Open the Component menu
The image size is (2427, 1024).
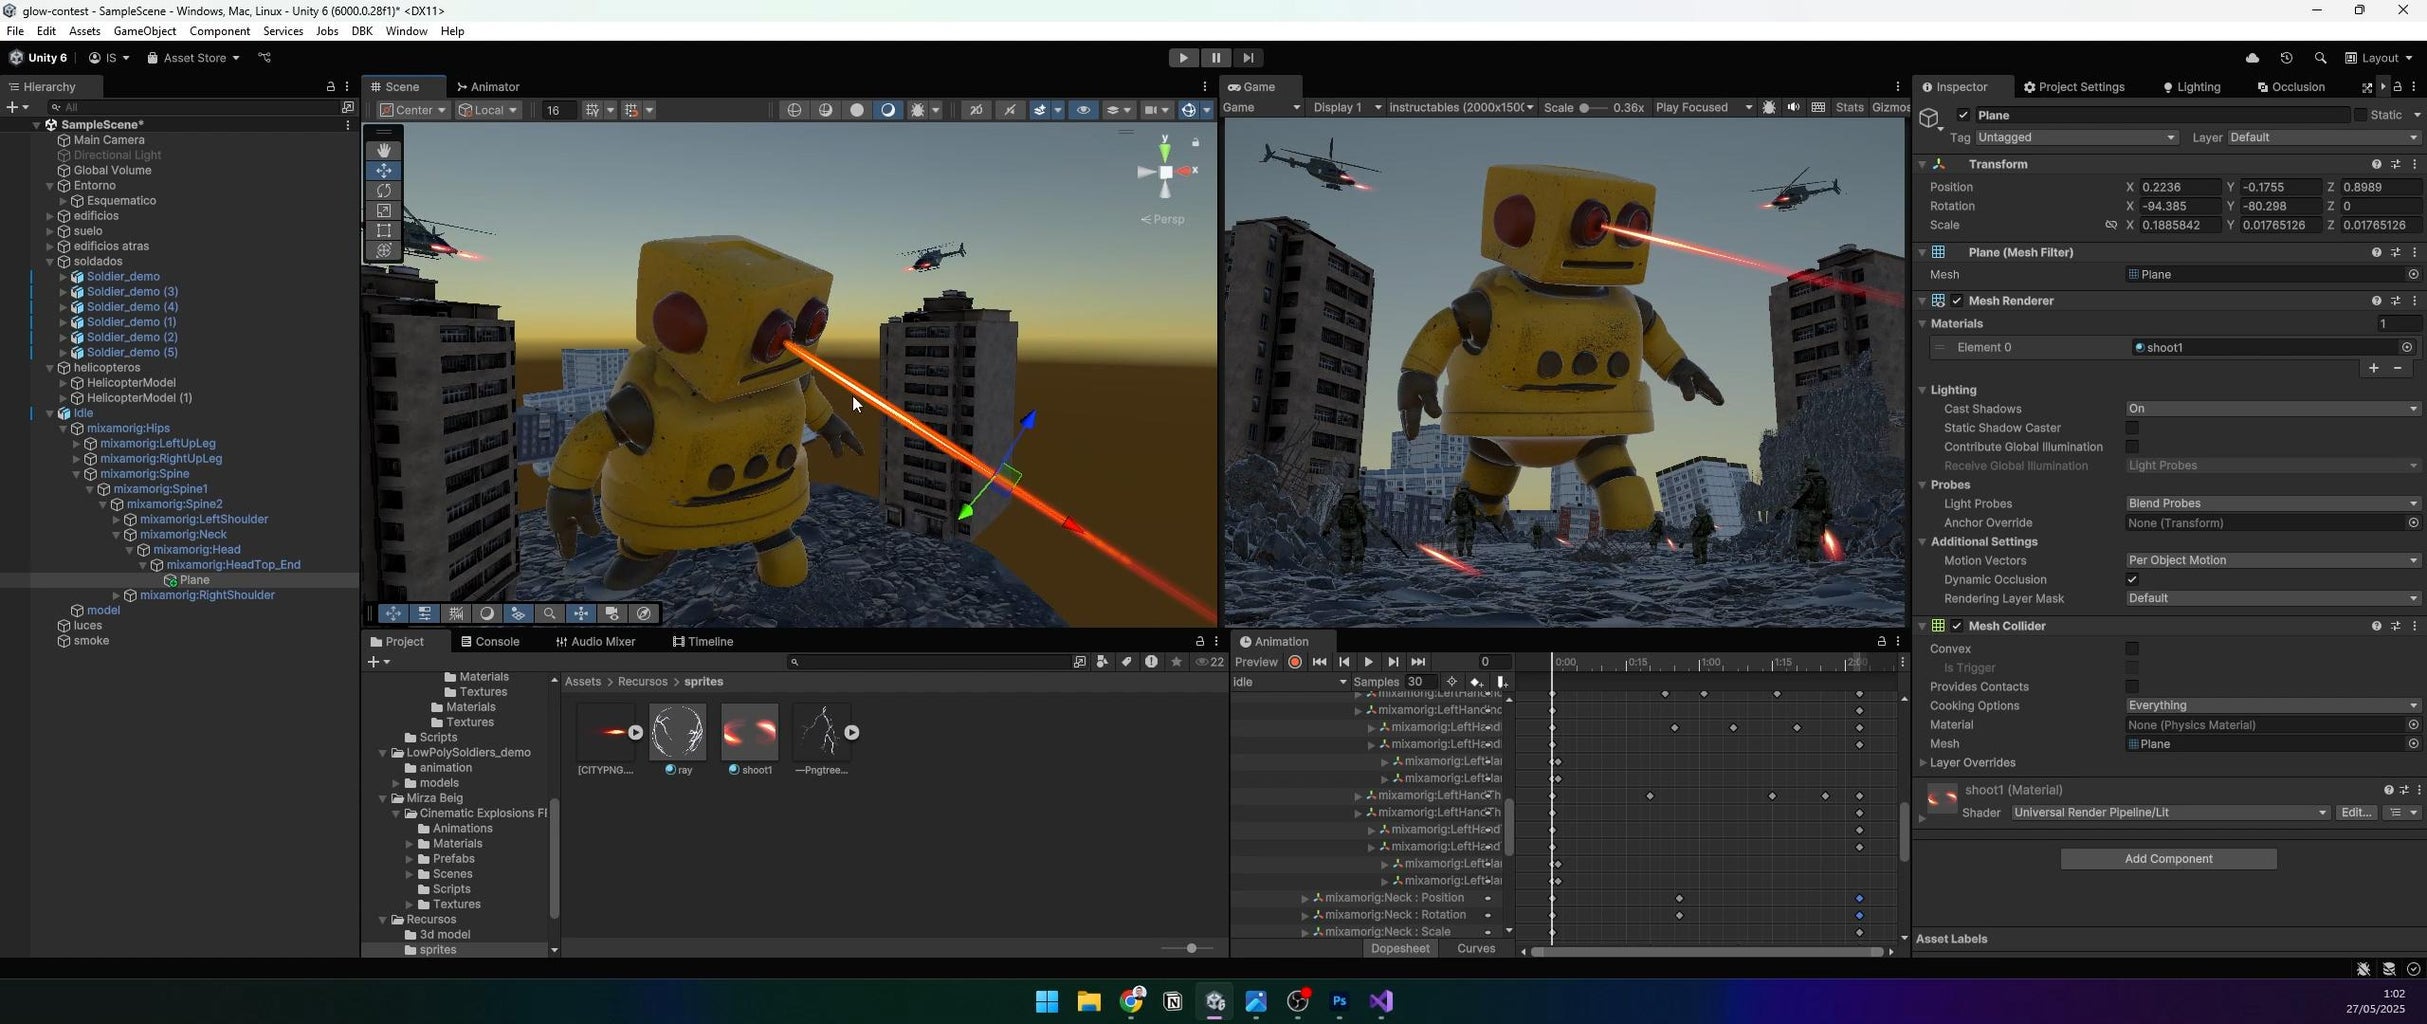pyautogui.click(x=219, y=31)
